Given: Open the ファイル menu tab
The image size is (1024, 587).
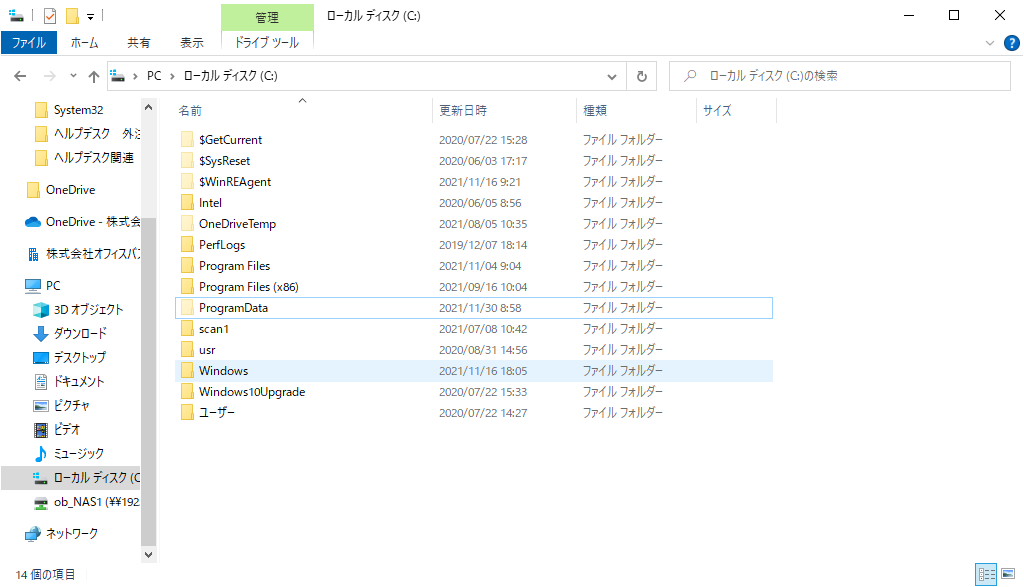Looking at the screenshot, I should click(x=28, y=43).
